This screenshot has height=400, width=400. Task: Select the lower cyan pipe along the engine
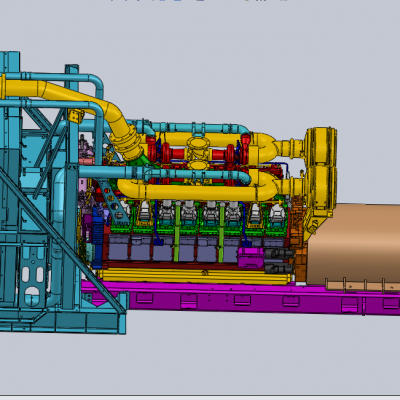[163, 173]
